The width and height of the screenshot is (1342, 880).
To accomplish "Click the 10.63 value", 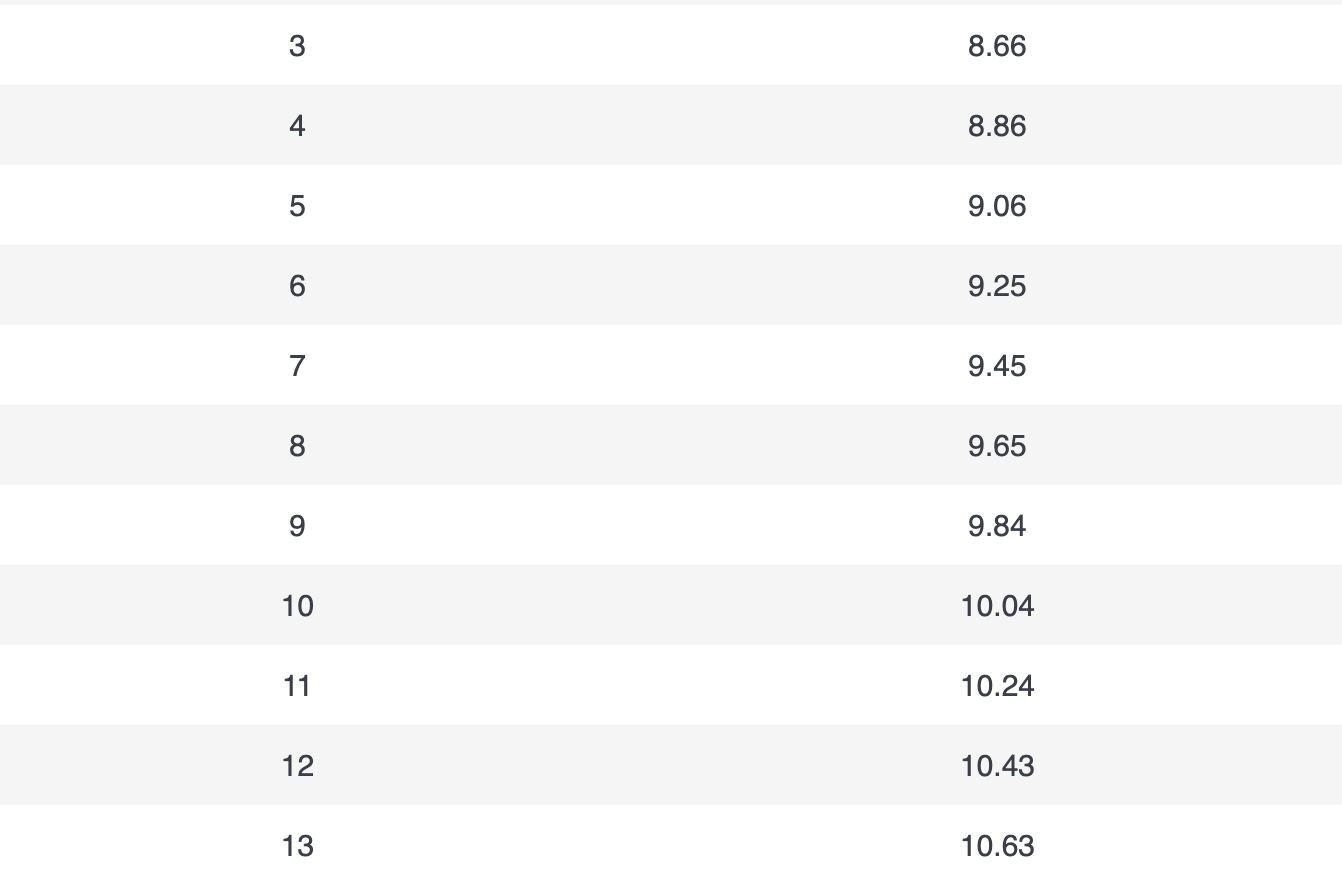I will coord(997,846).
